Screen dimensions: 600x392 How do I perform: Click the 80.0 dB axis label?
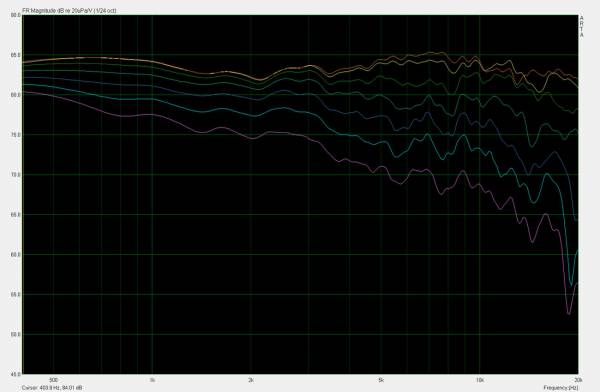point(15,95)
